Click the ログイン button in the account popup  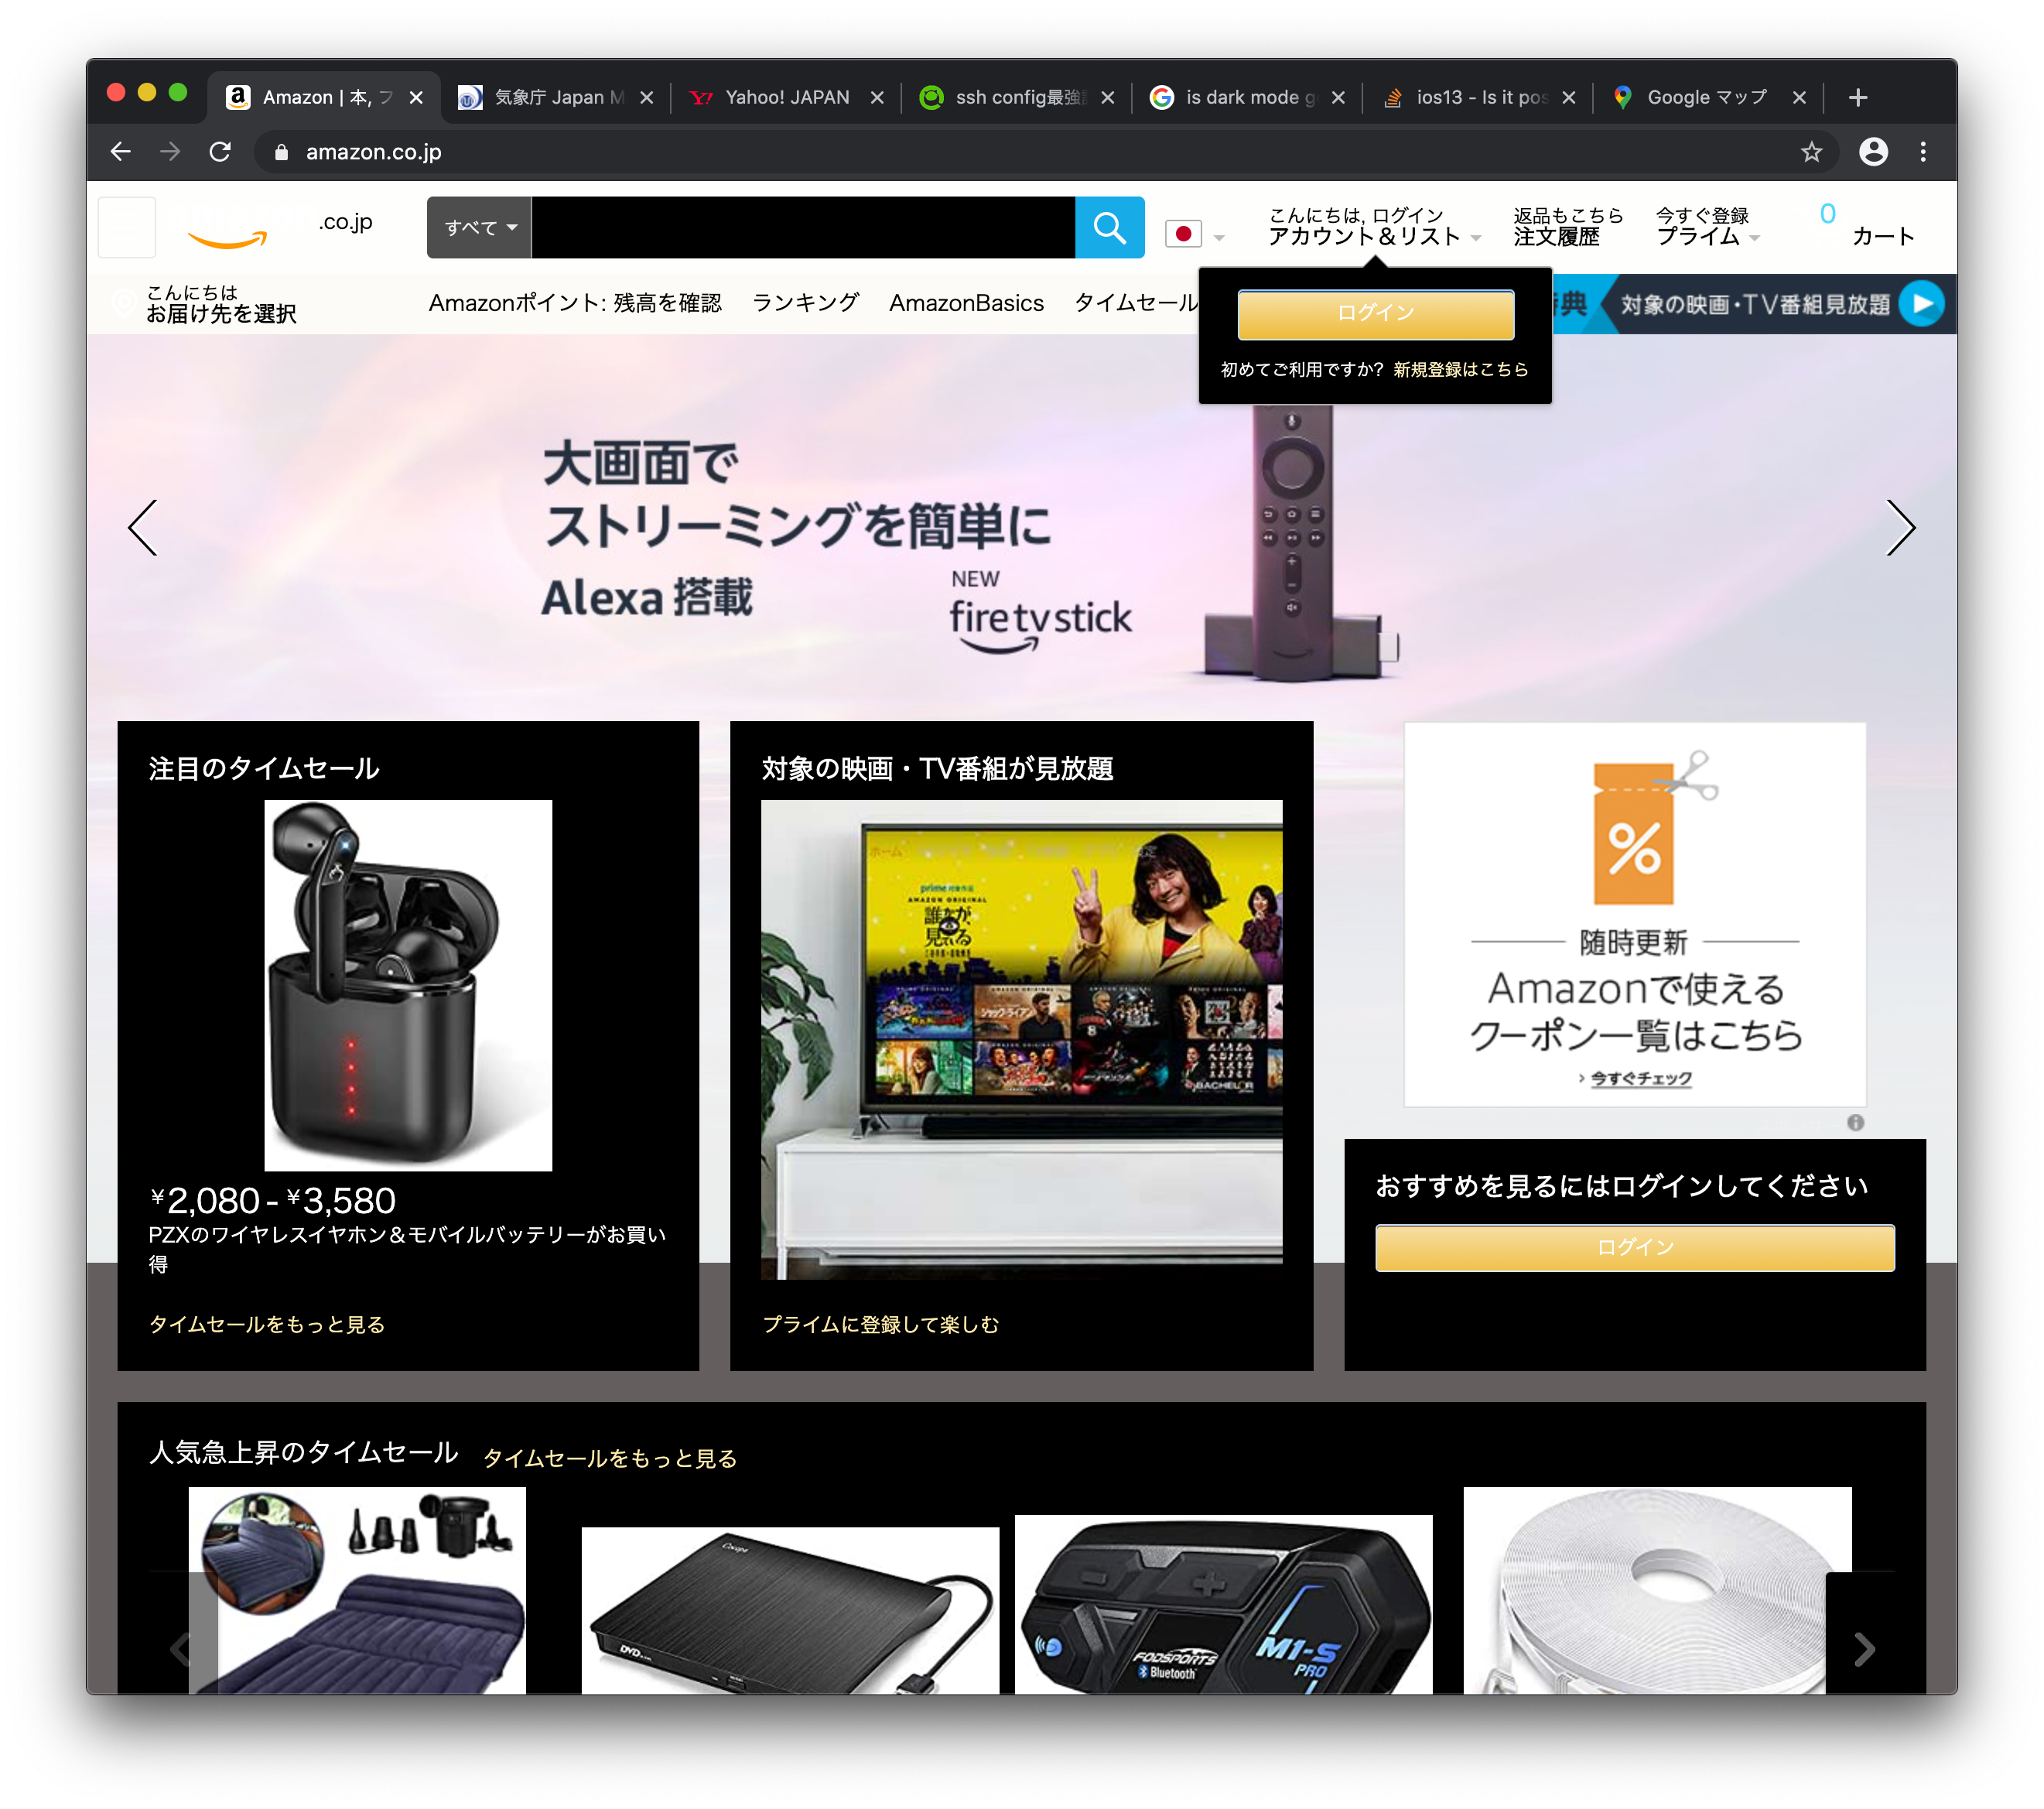click(x=1375, y=313)
